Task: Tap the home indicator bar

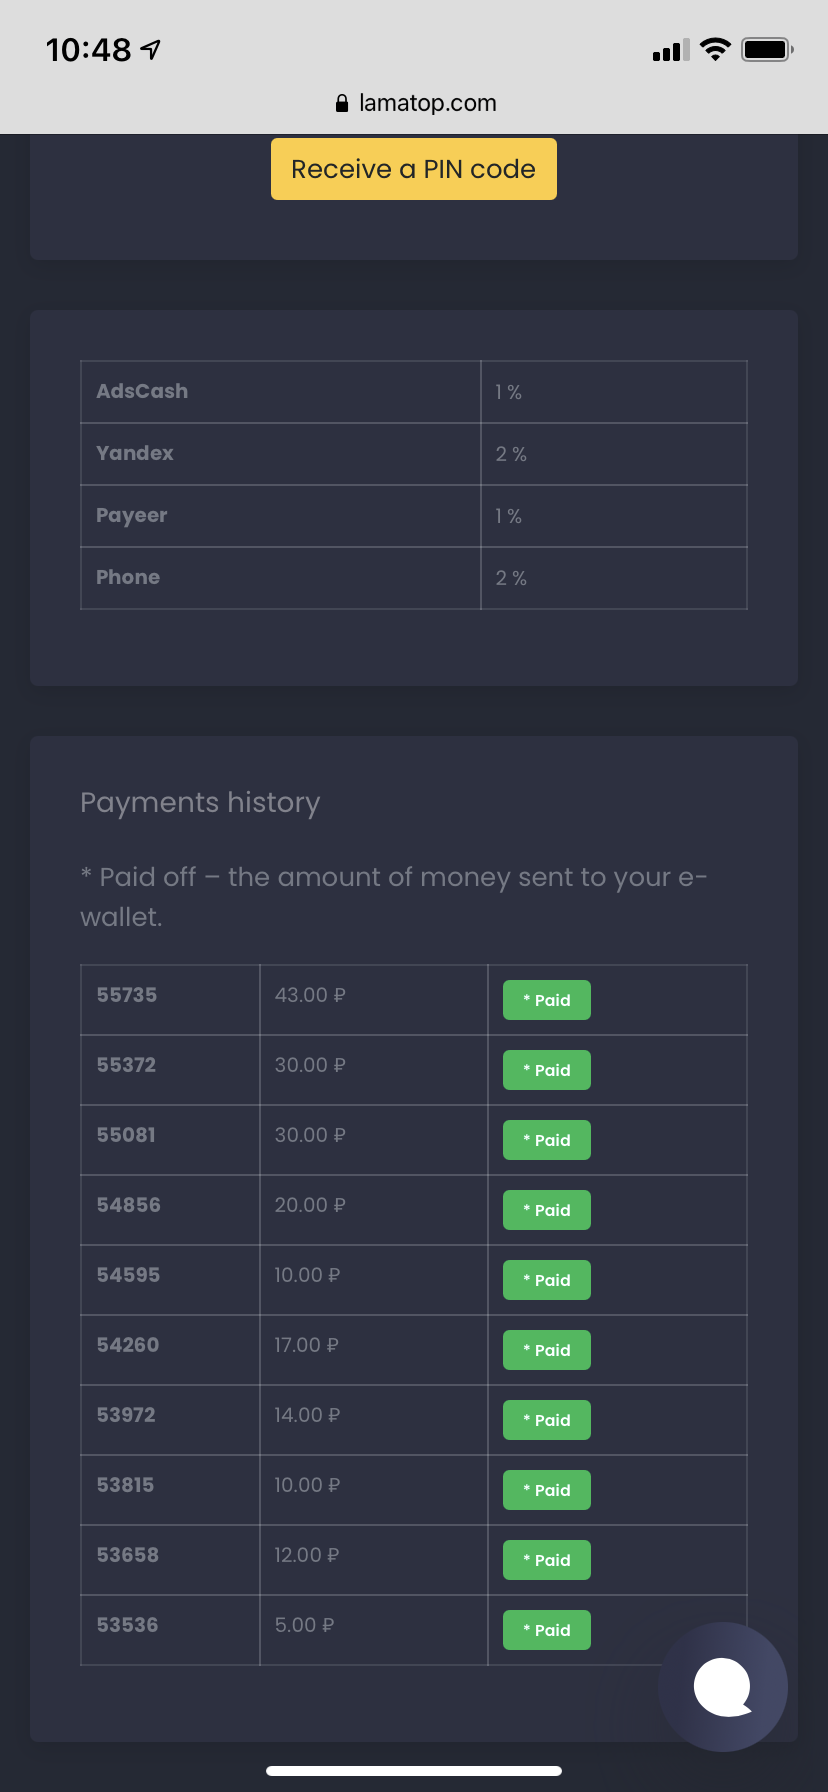Action: (414, 1770)
